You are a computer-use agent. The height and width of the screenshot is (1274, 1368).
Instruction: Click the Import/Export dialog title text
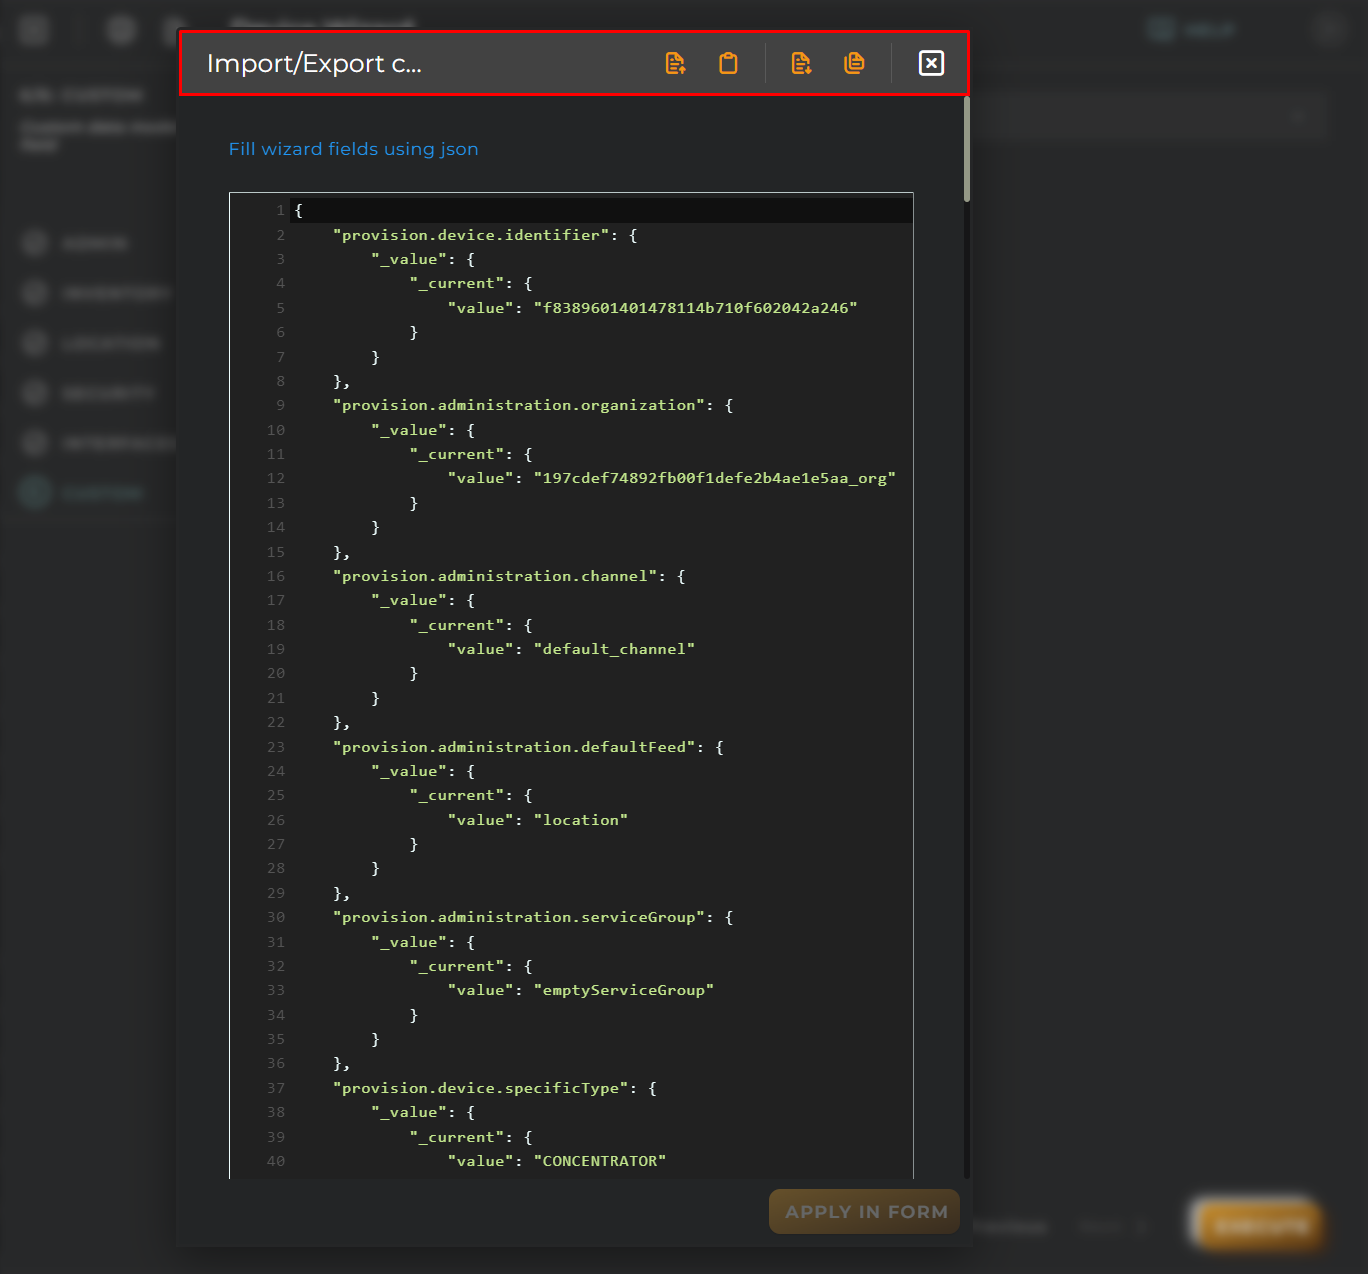coord(314,63)
